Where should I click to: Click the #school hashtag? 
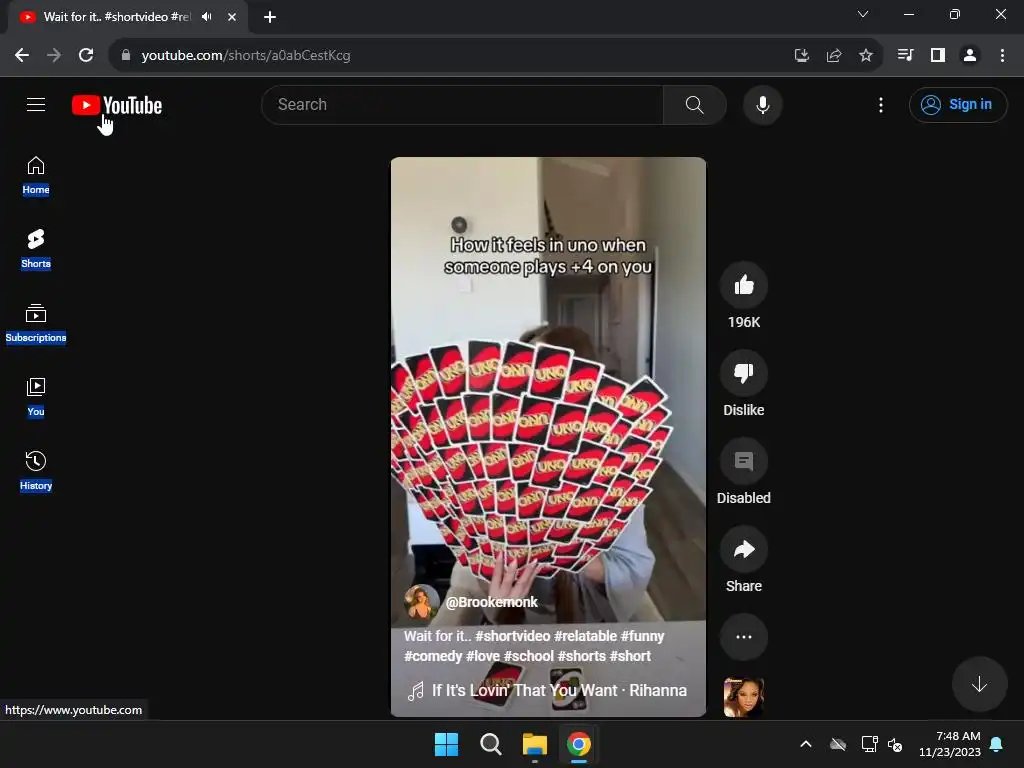(528, 656)
